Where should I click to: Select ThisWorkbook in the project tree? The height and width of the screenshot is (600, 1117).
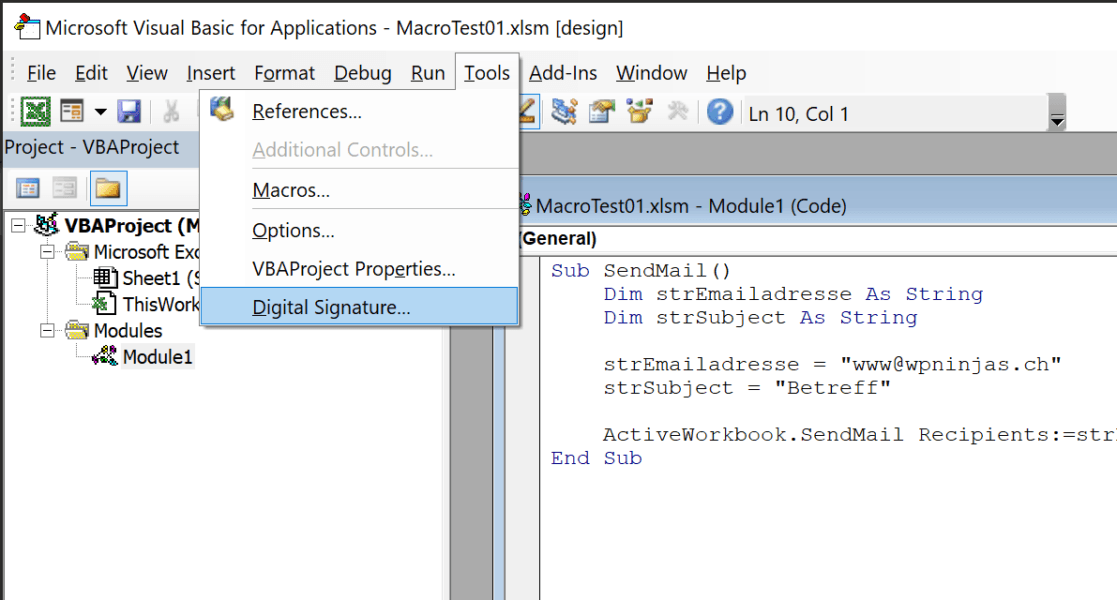147,304
